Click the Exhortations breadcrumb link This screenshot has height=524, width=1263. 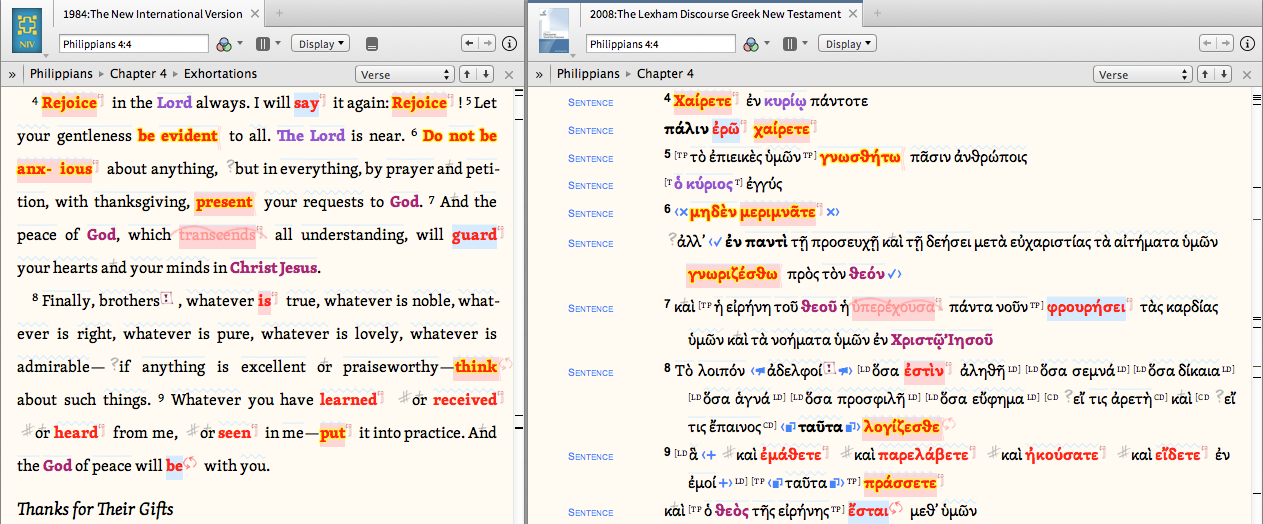click(219, 74)
